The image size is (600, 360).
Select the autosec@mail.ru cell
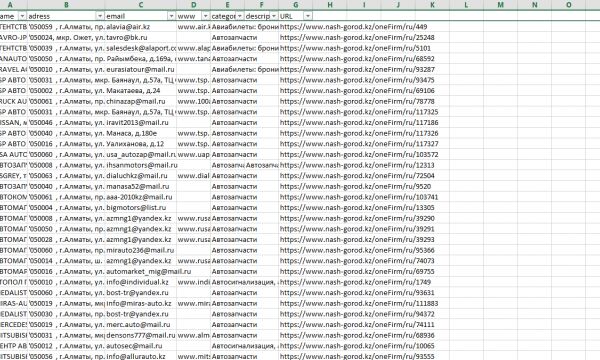coord(141,346)
